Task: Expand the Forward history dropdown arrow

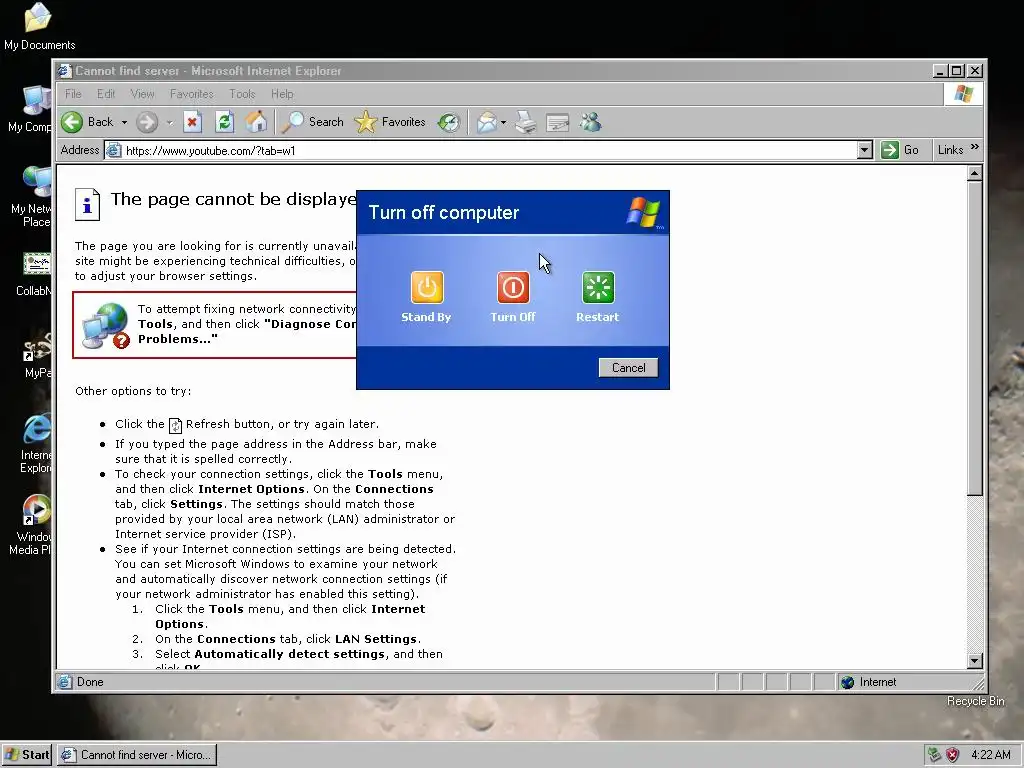Action: 169,122
